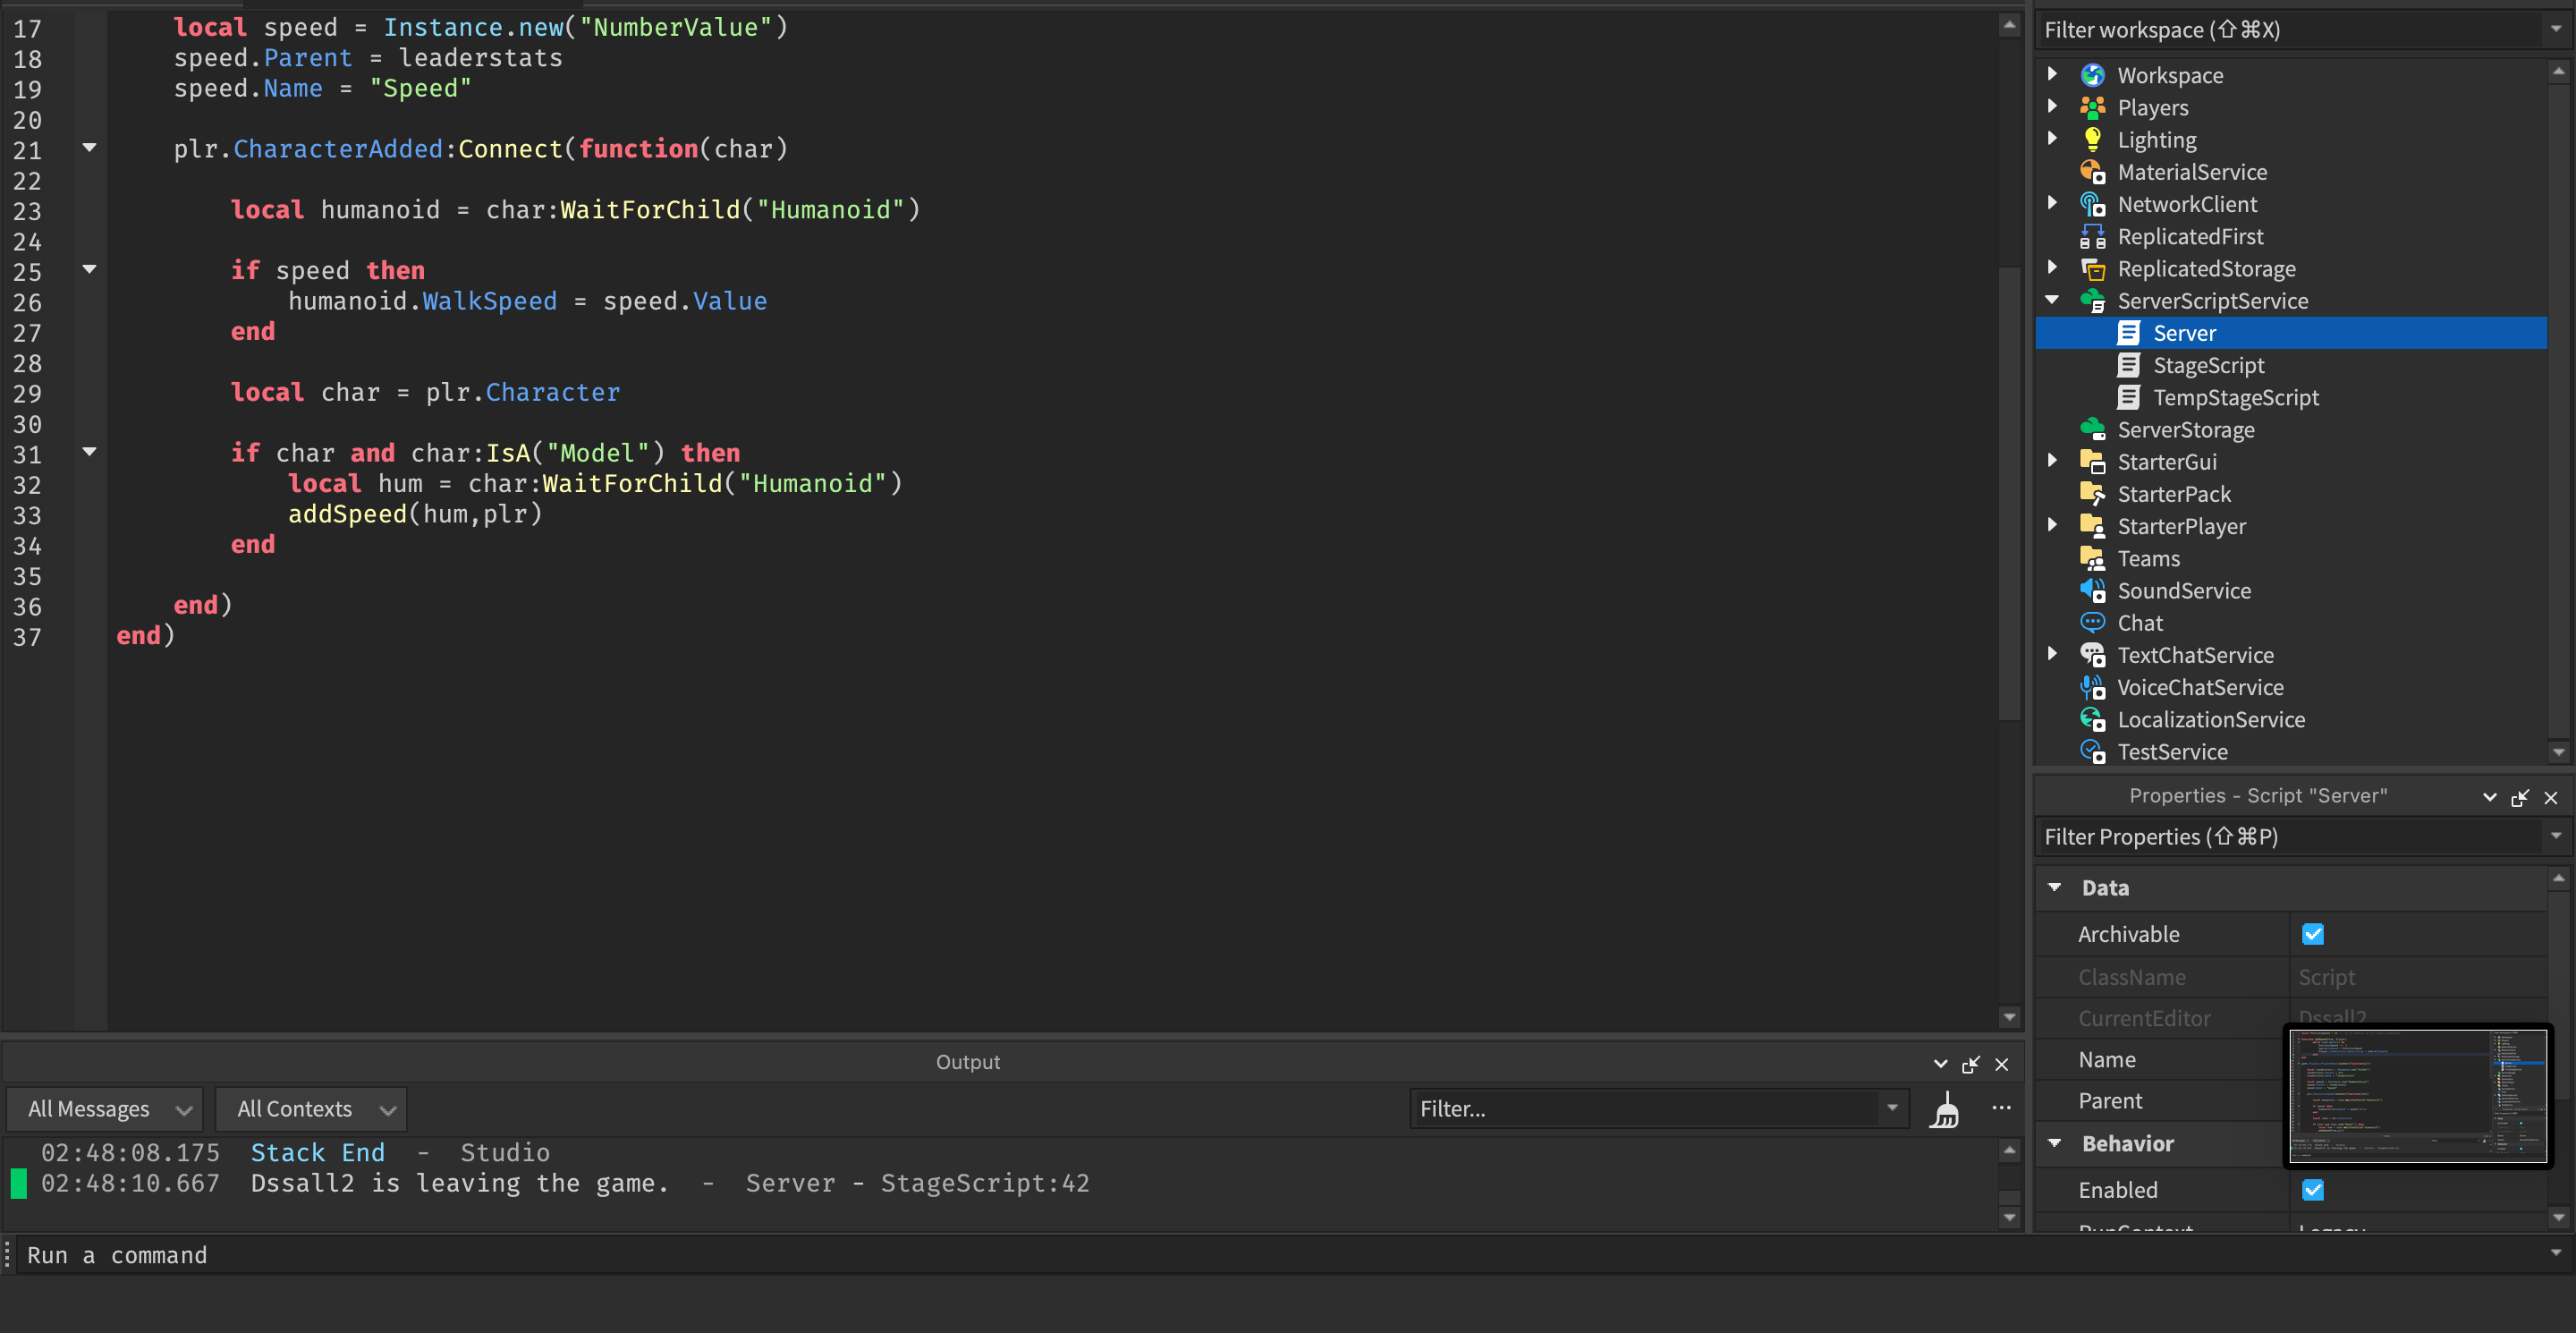Select TempStageScript in the Explorer tree

(x=2235, y=397)
